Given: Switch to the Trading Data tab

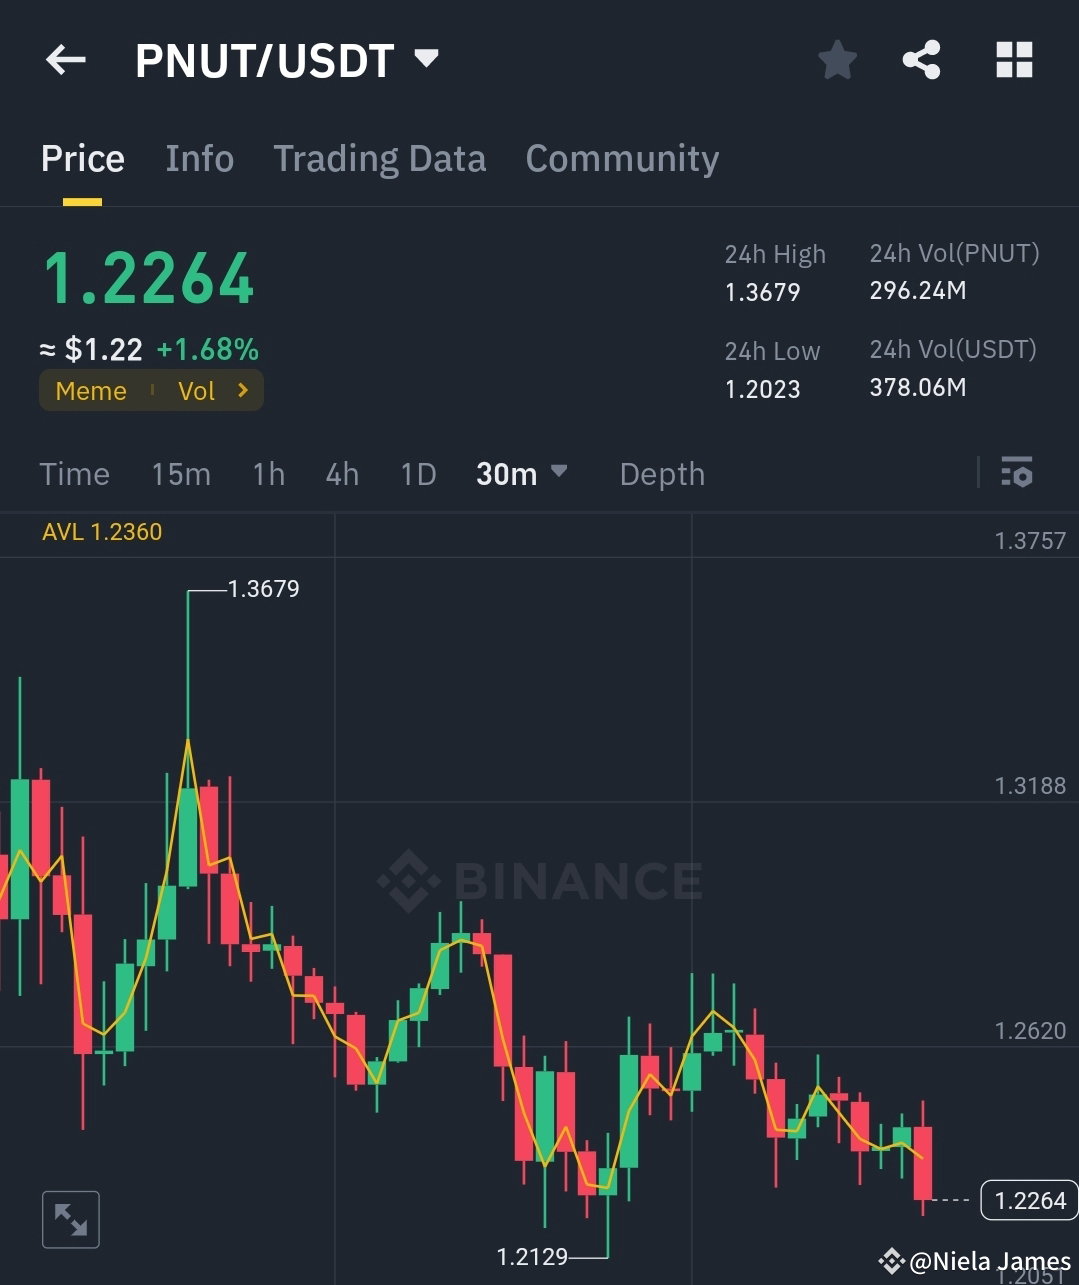Looking at the screenshot, I should [x=380, y=158].
